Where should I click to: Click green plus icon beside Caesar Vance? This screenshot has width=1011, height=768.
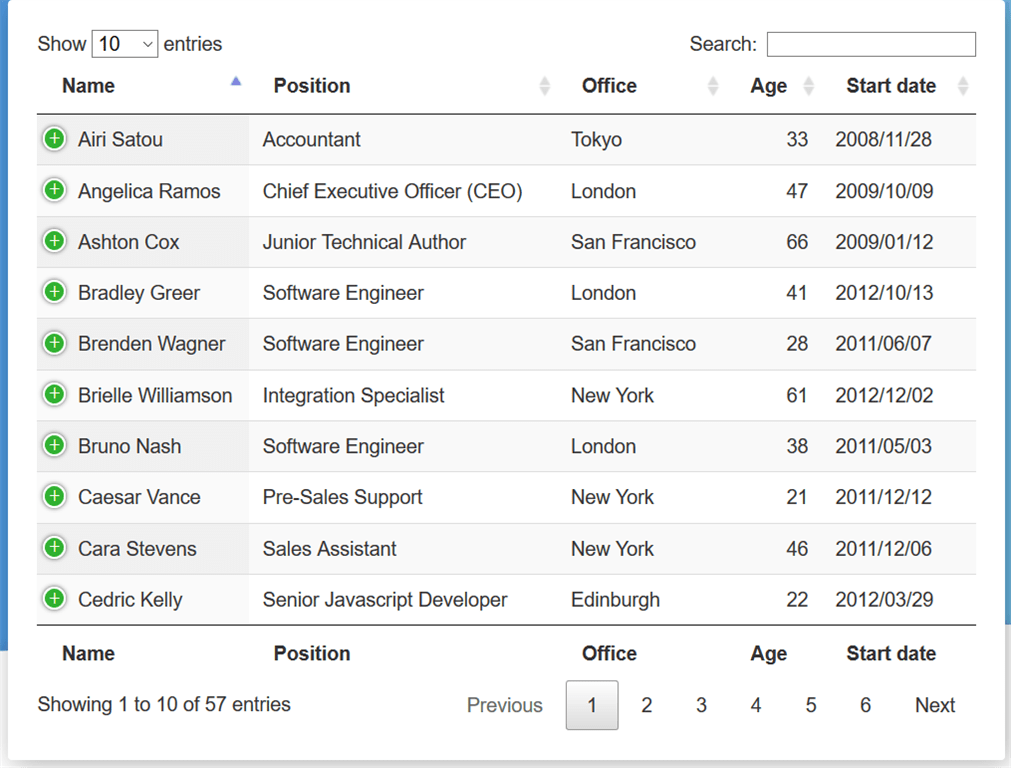pyautogui.click(x=54, y=497)
